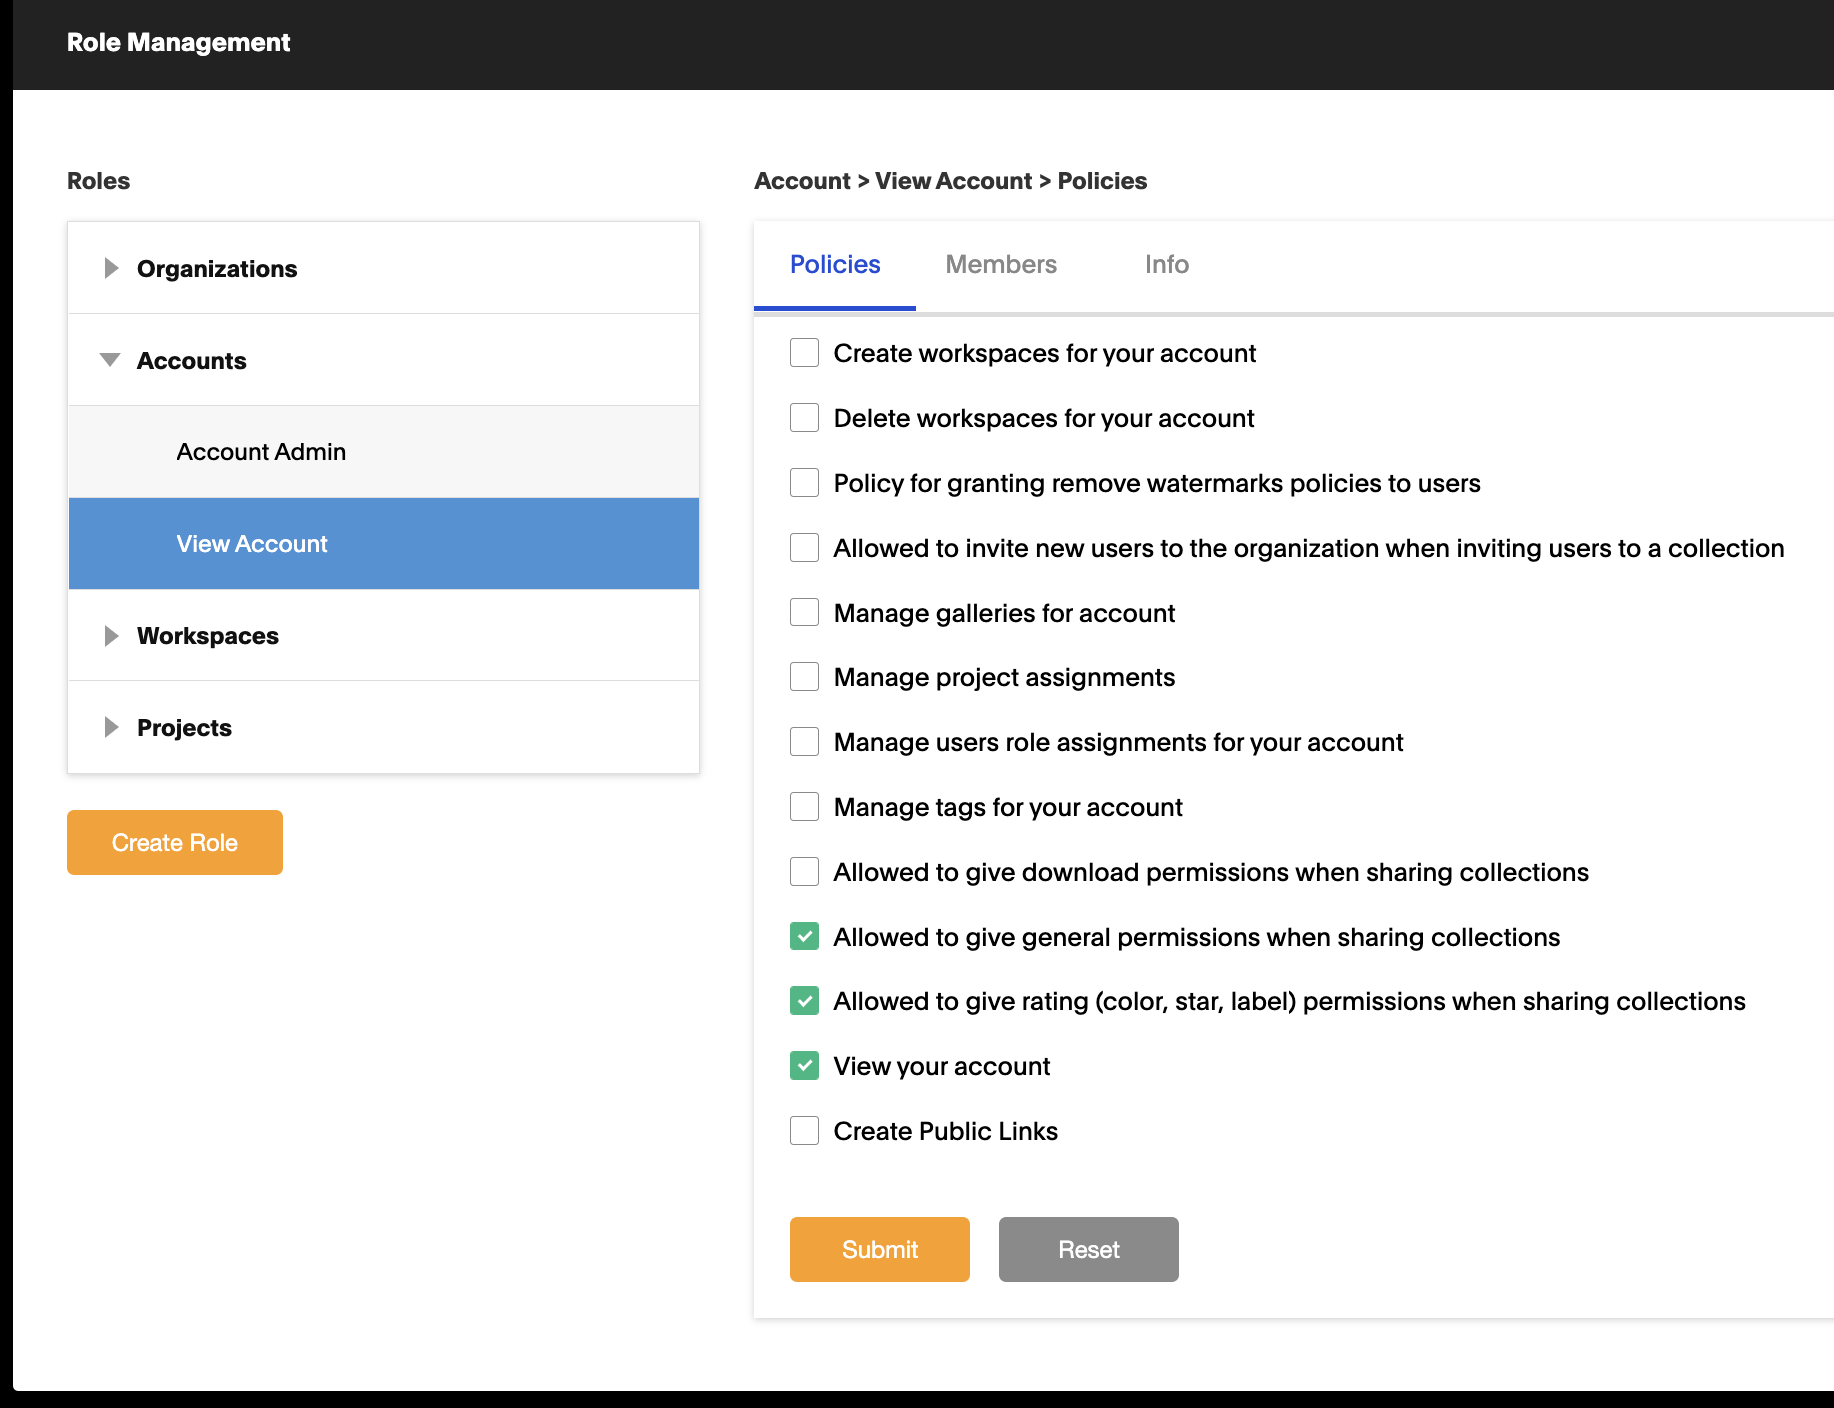The height and width of the screenshot is (1408, 1834).
Task: Click the Accounts row label
Action: 192,361
